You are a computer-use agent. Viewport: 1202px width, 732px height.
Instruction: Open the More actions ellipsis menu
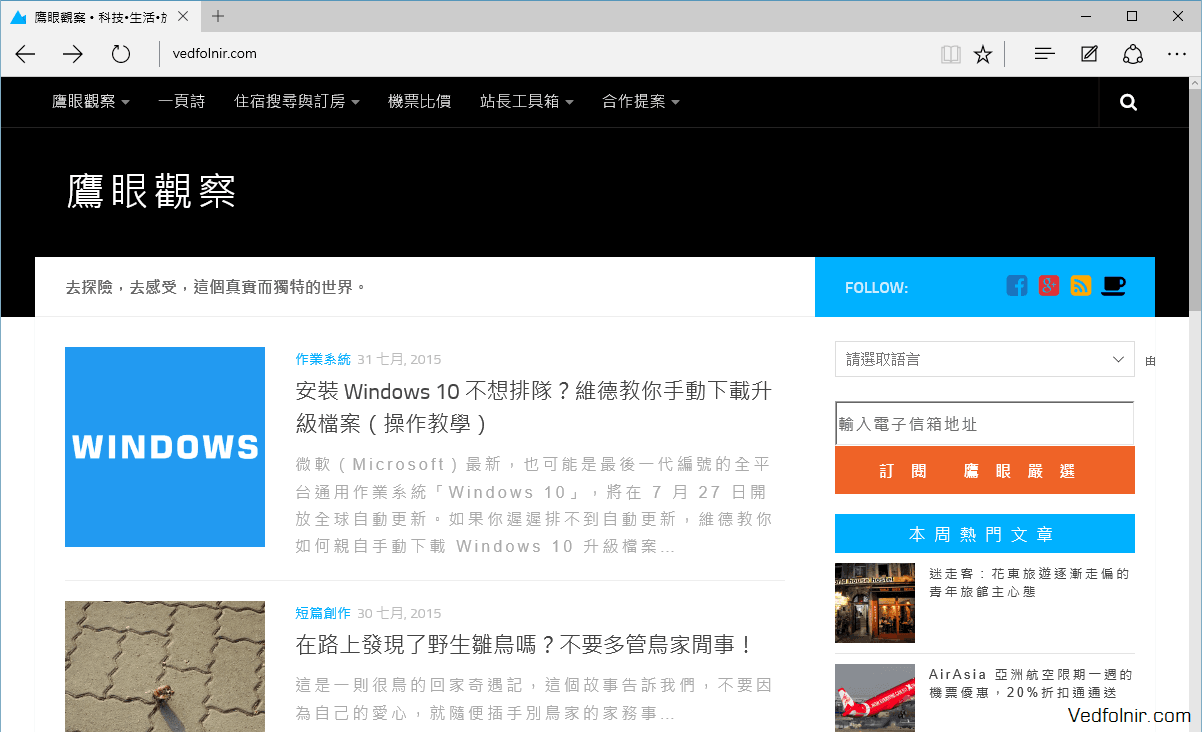pos(1177,54)
